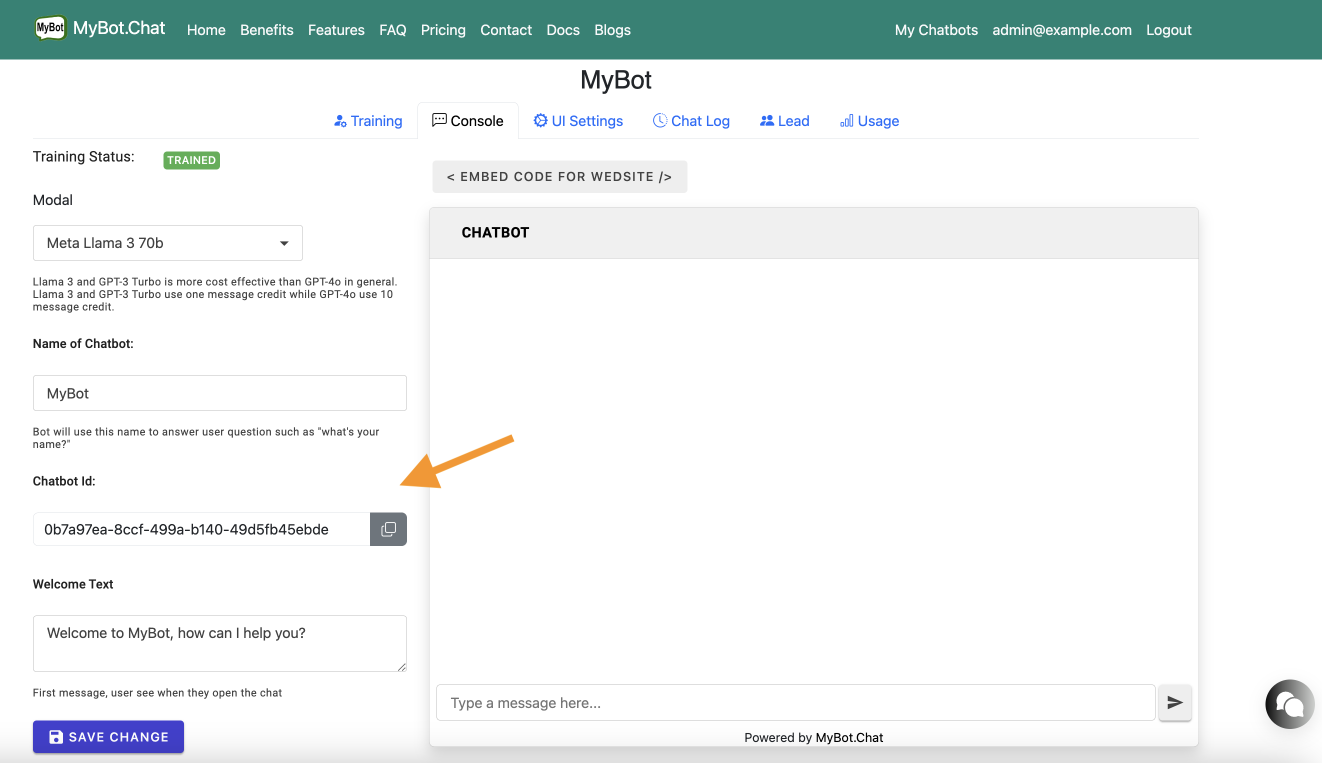Screen dimensions: 1322x763
Task: View the Usage tab
Action: pos(869,121)
